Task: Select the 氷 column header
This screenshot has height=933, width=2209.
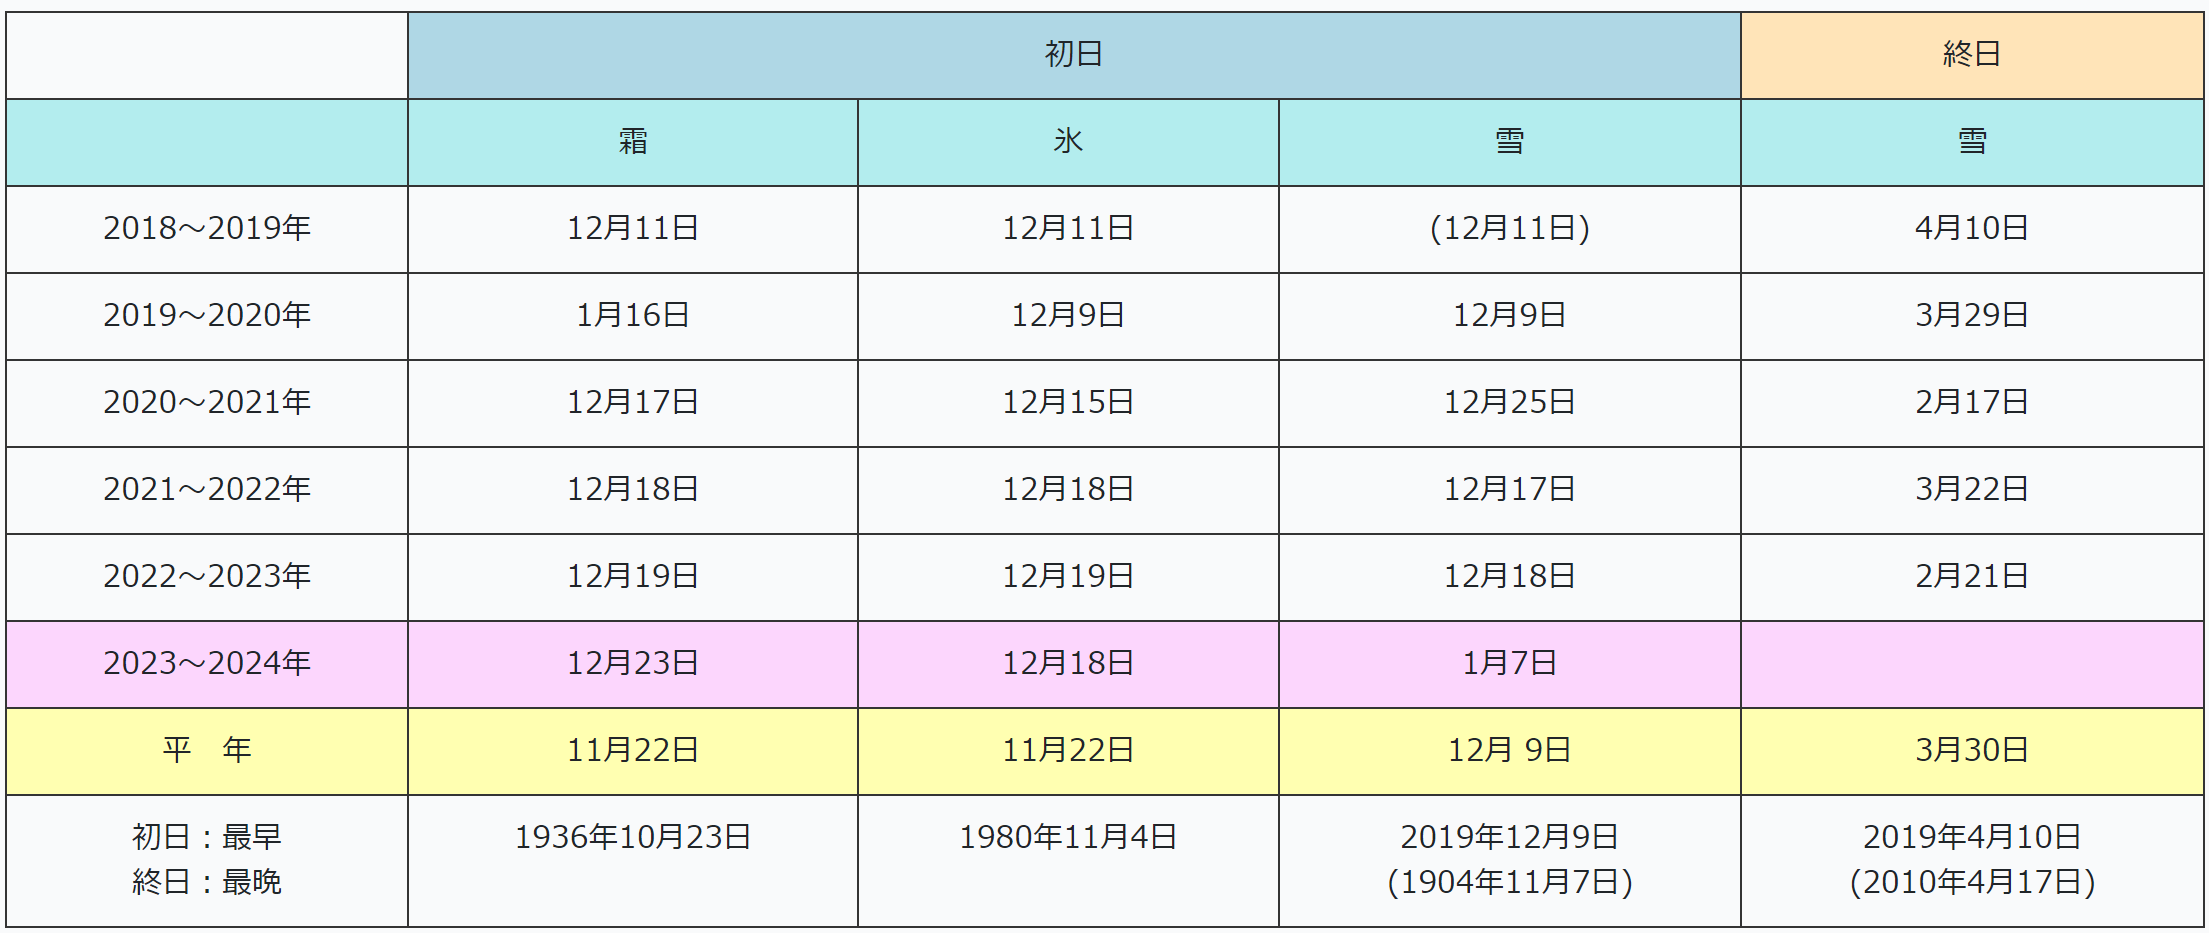Action: click(1067, 141)
